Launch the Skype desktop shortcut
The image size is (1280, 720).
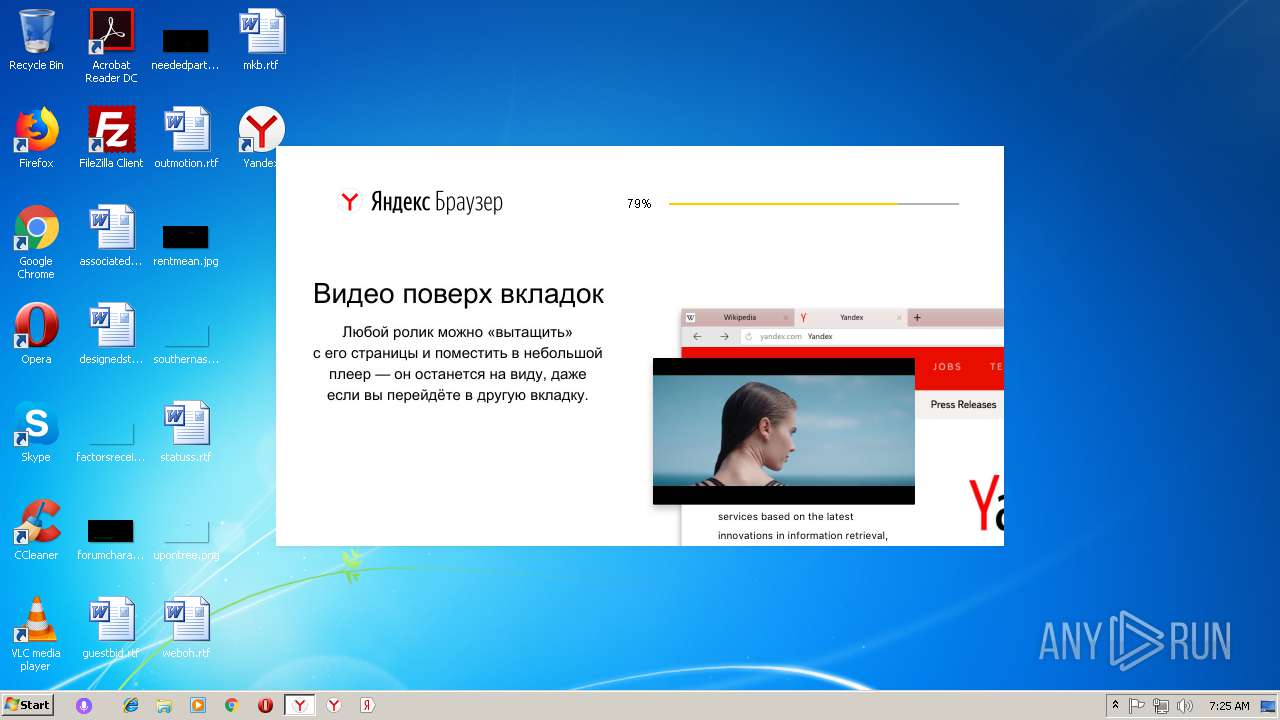click(36, 432)
